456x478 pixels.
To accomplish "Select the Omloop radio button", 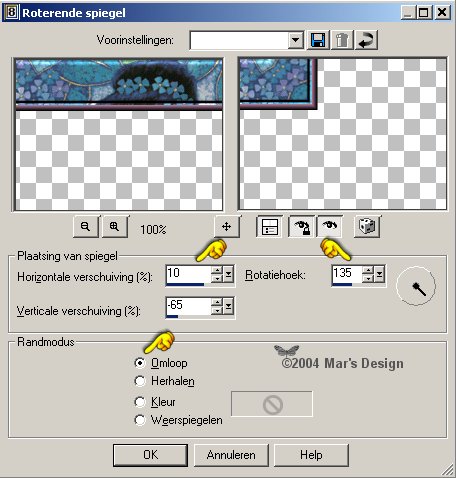I will click(x=140, y=363).
